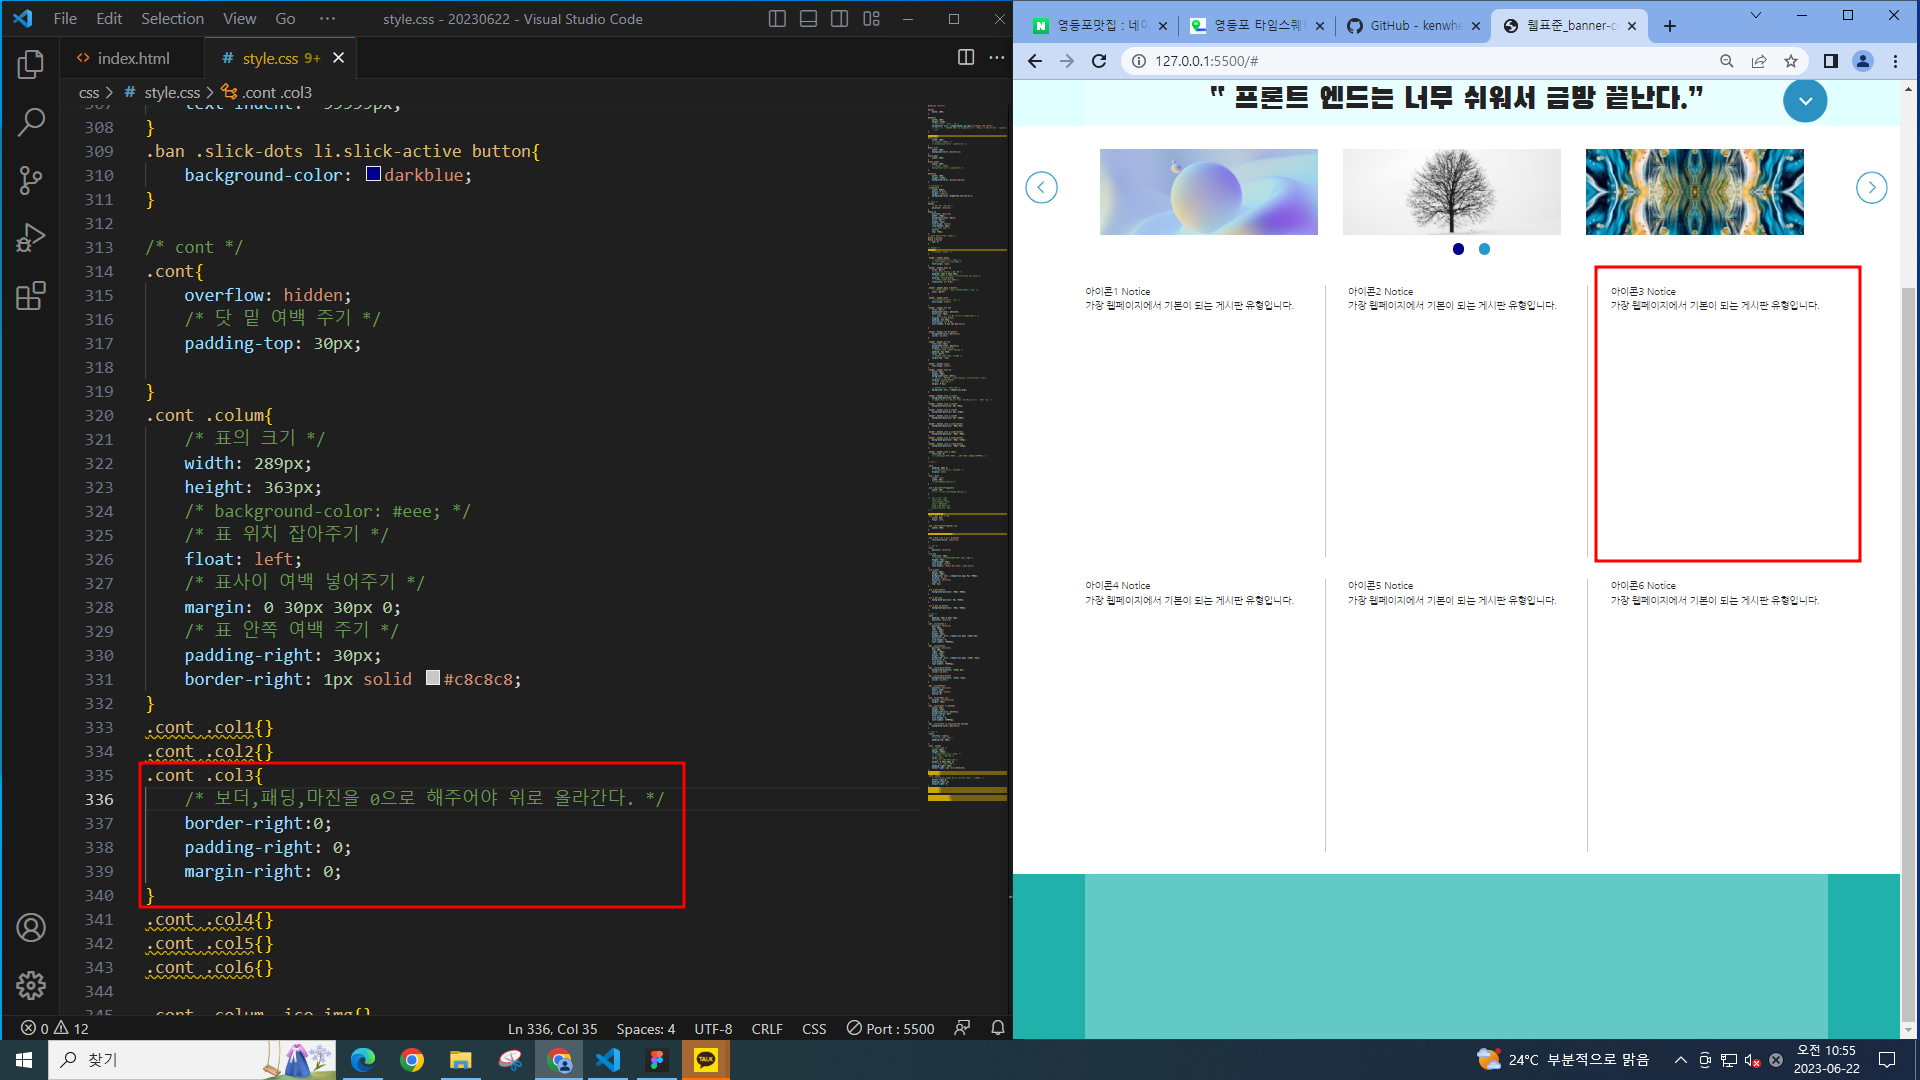Screen dimensions: 1920x1080
Task: Toggle the bottom panel layout button
Action: 808,19
